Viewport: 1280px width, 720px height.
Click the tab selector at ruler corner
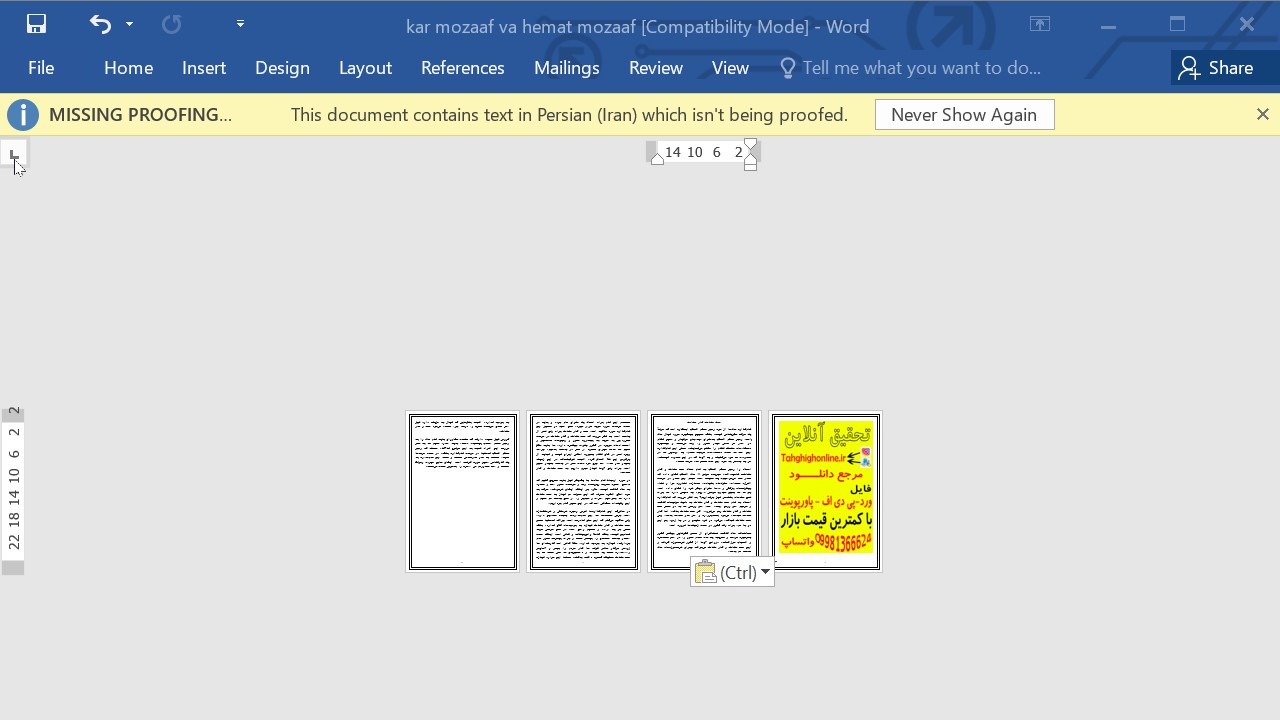pos(14,154)
